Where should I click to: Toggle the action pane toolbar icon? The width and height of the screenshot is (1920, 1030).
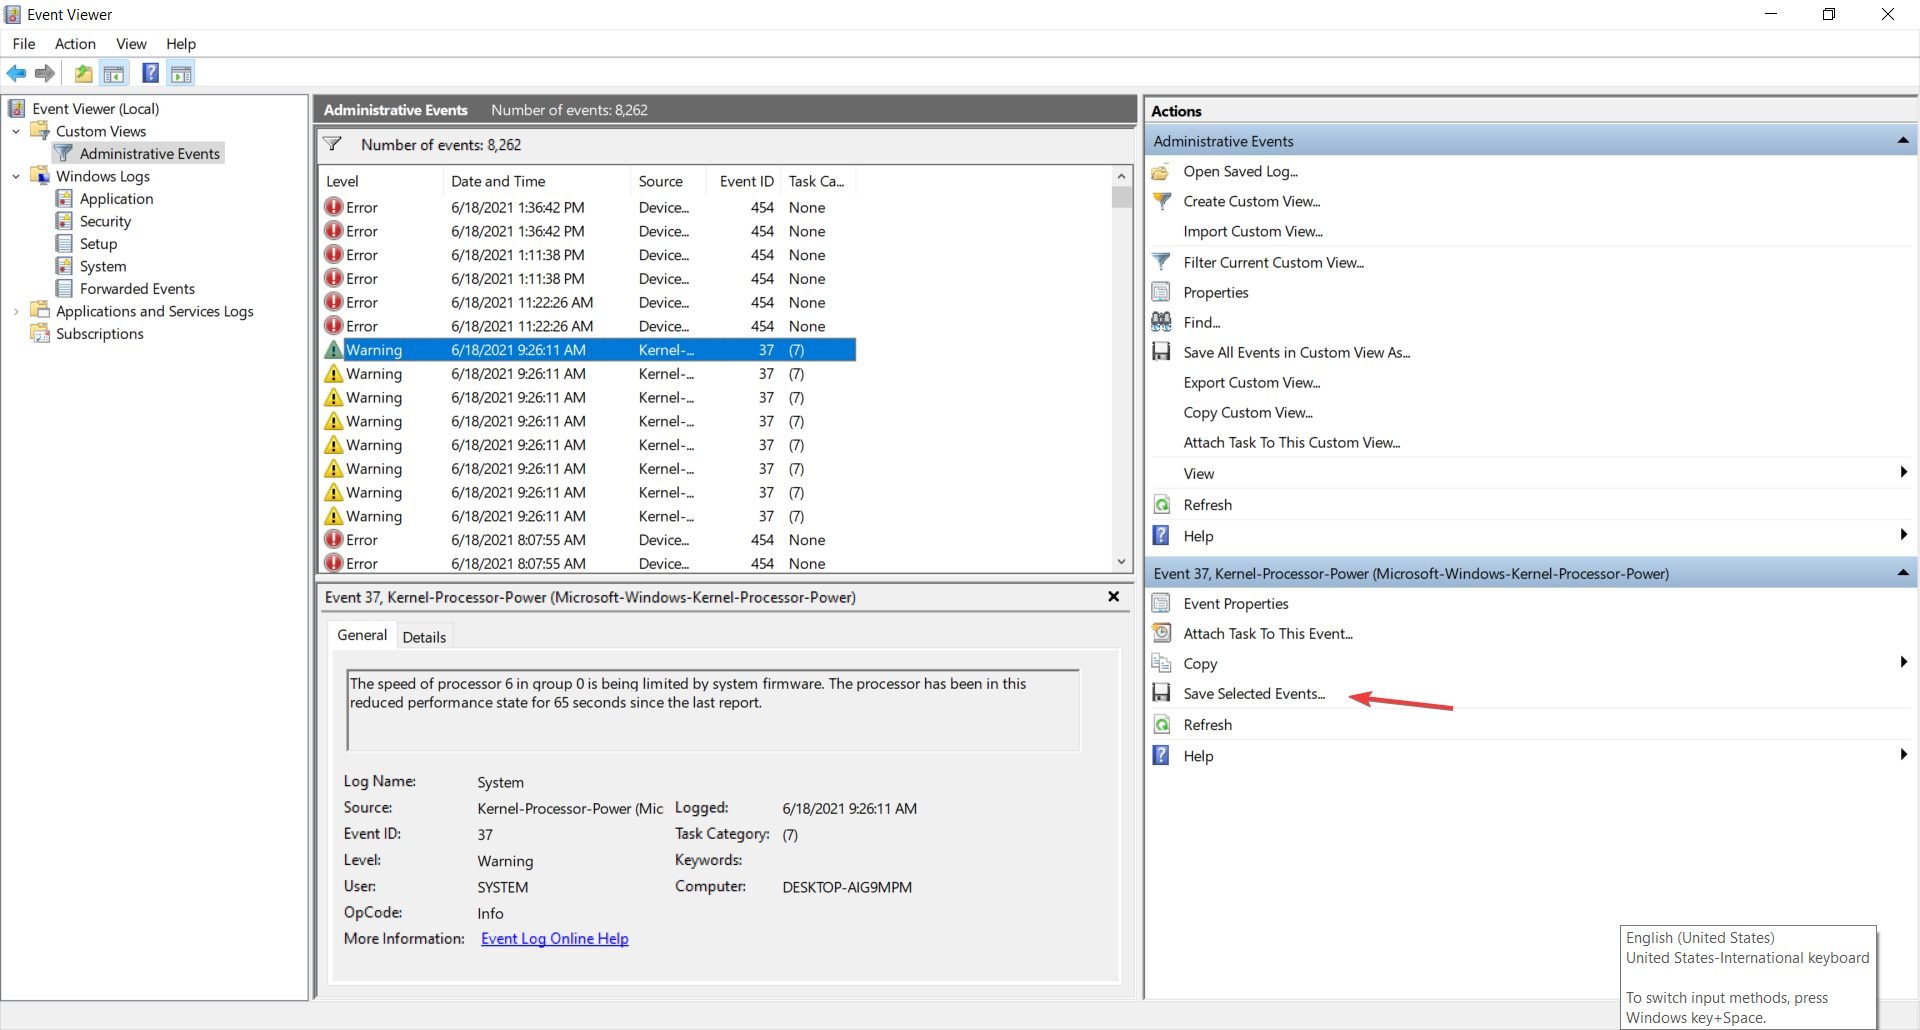pos(181,73)
